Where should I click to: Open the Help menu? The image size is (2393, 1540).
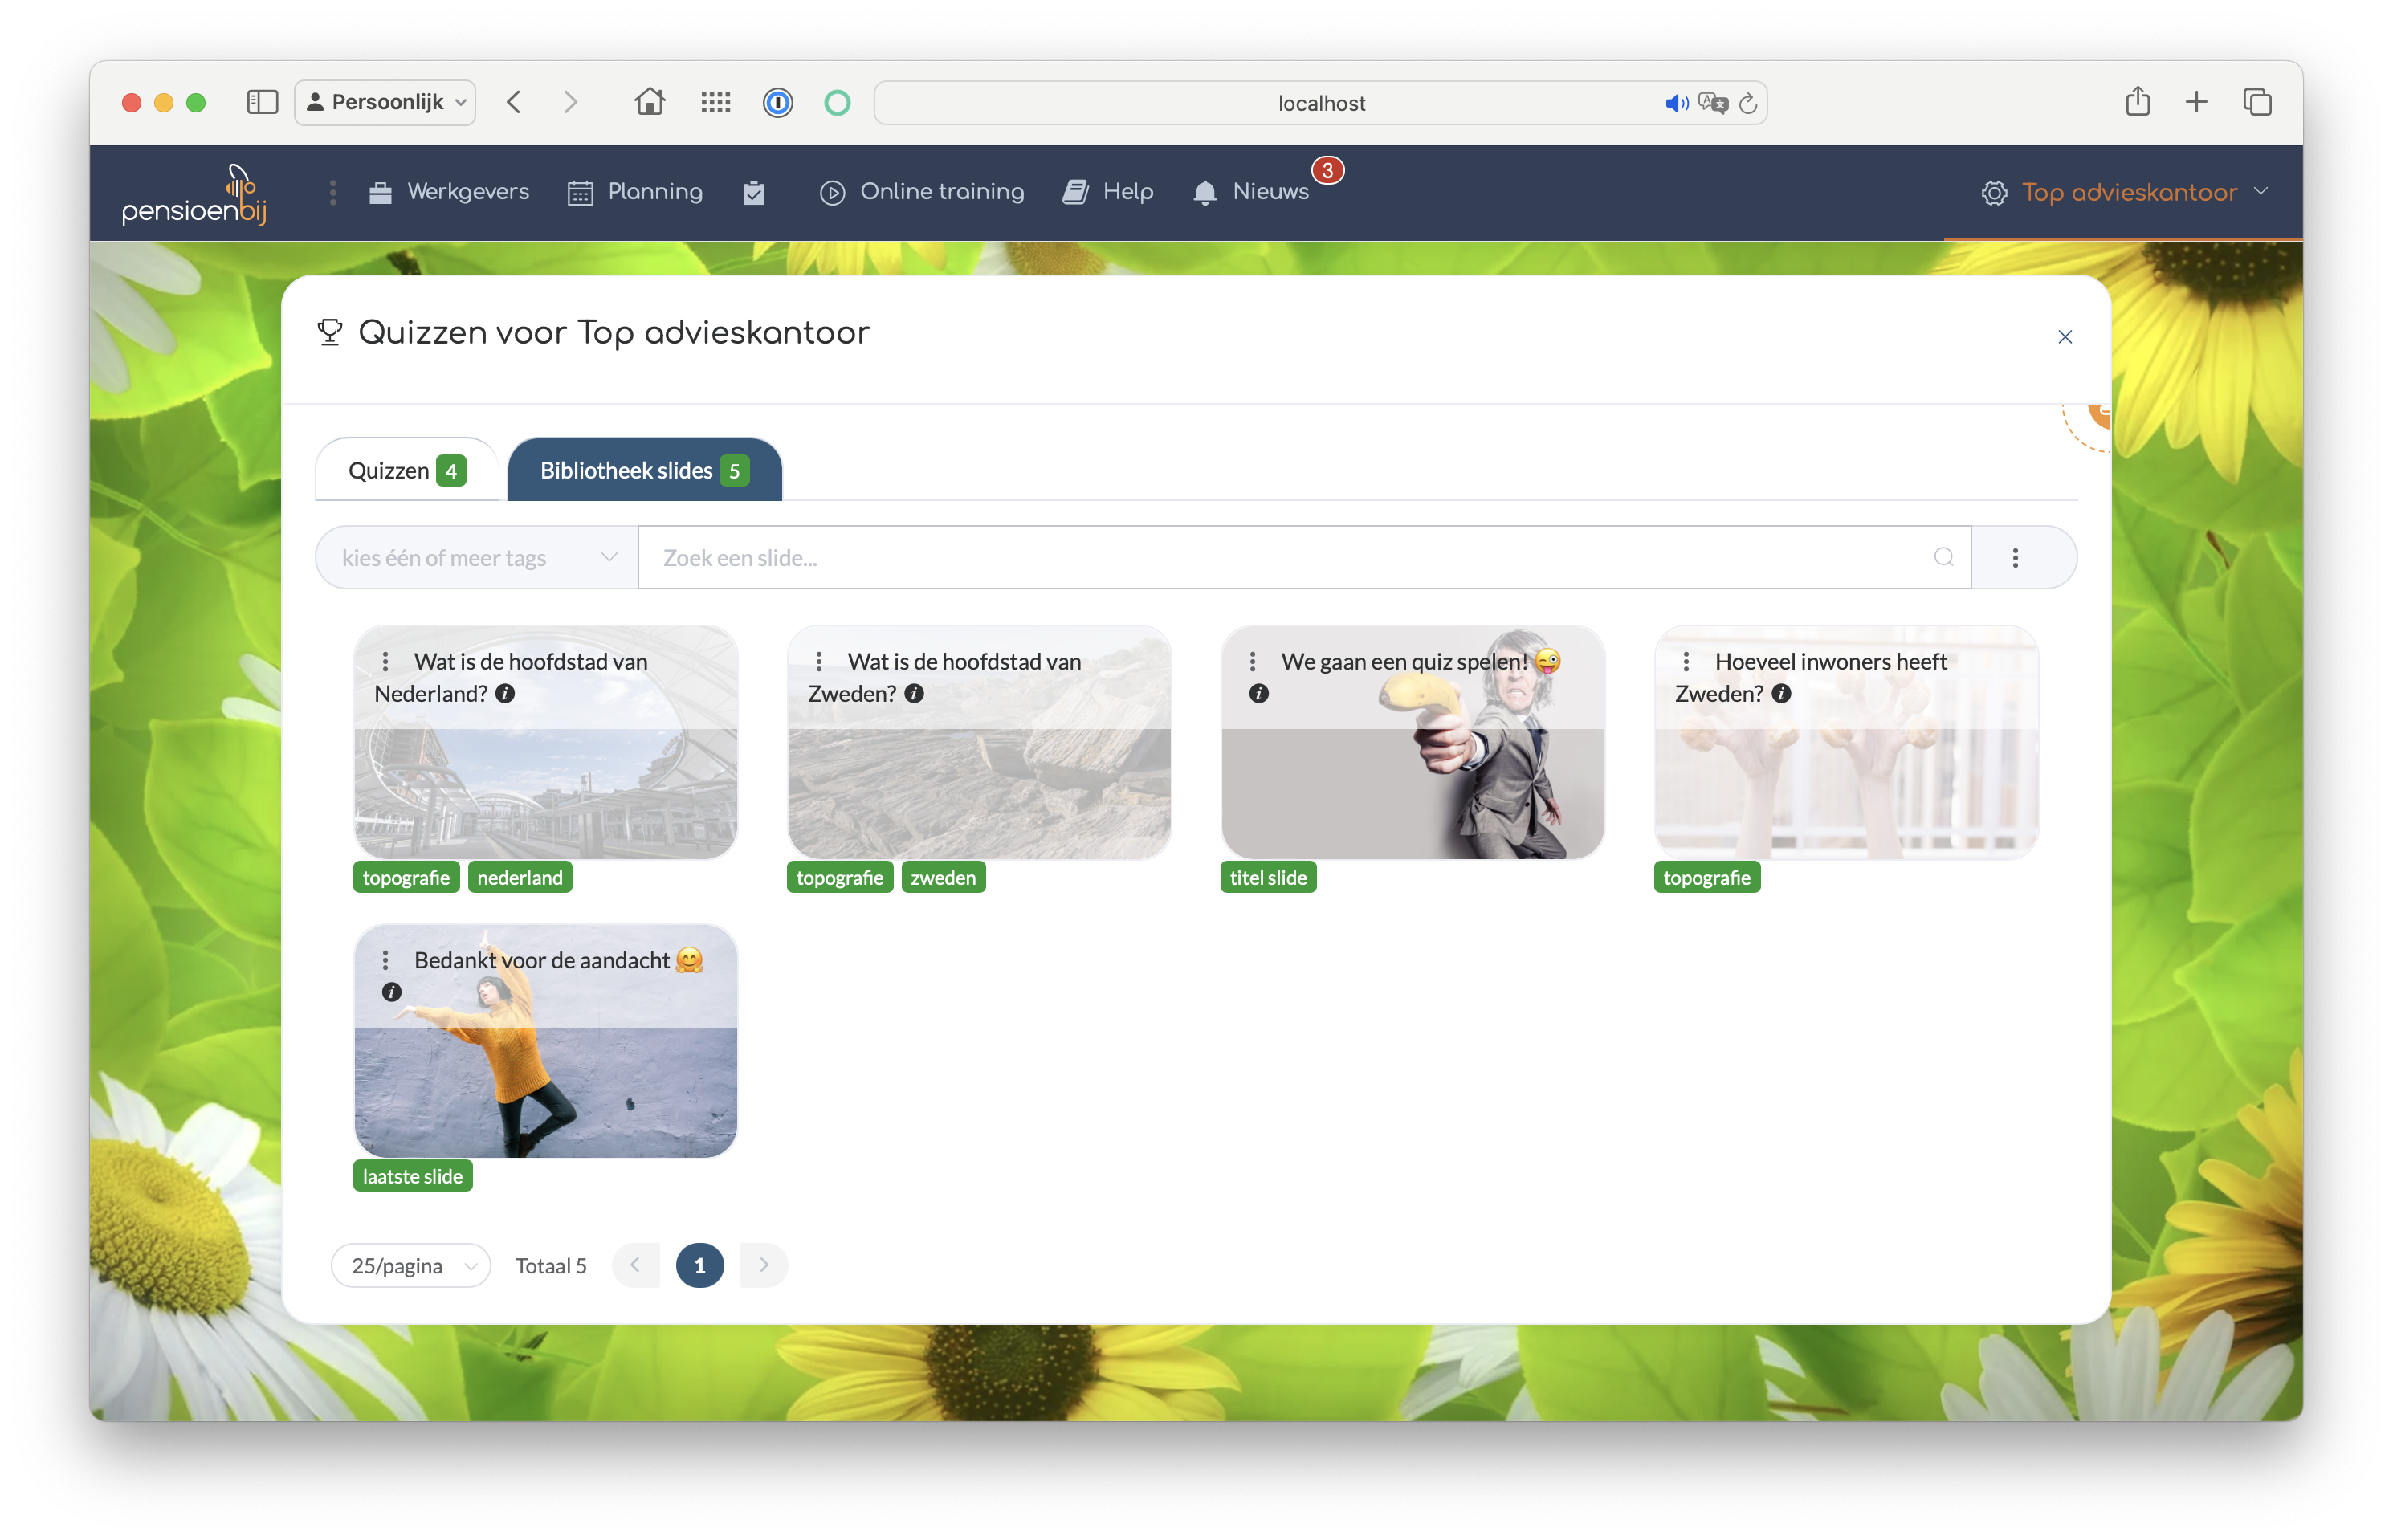[x=1107, y=192]
